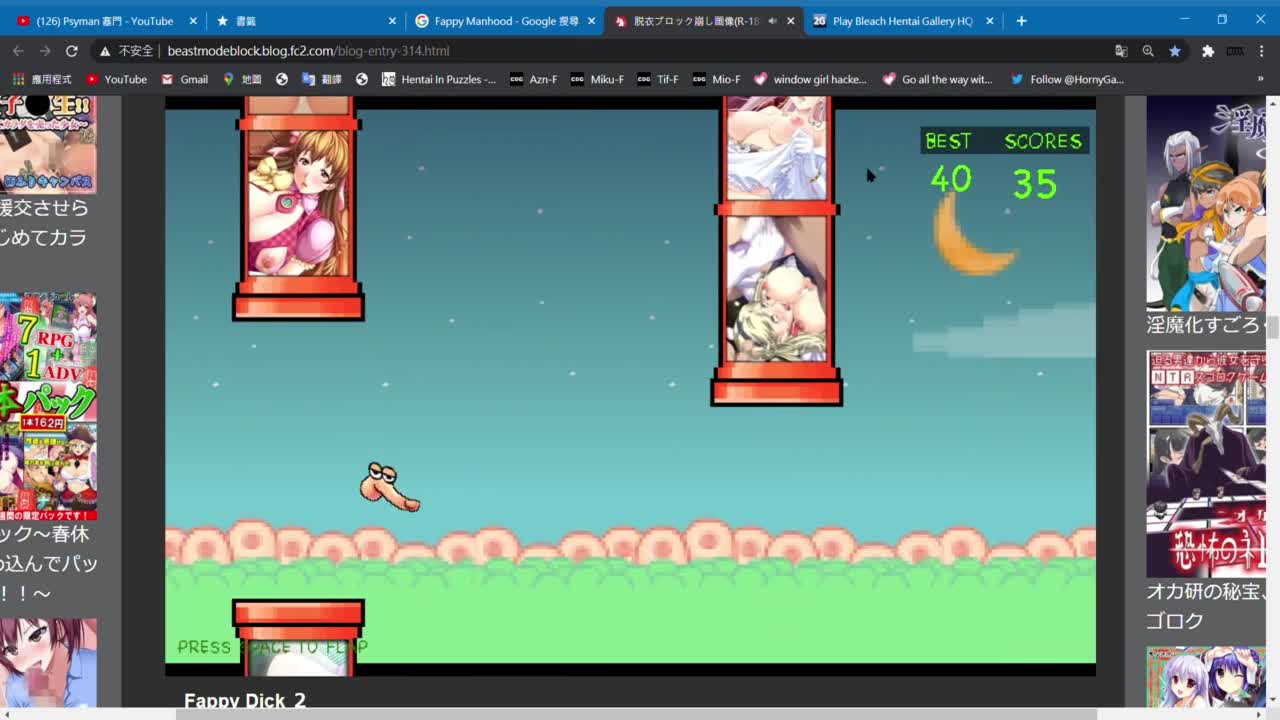Expand the bookmarks bar overflow chevron
This screenshot has height=720, width=1280.
[x=1260, y=79]
